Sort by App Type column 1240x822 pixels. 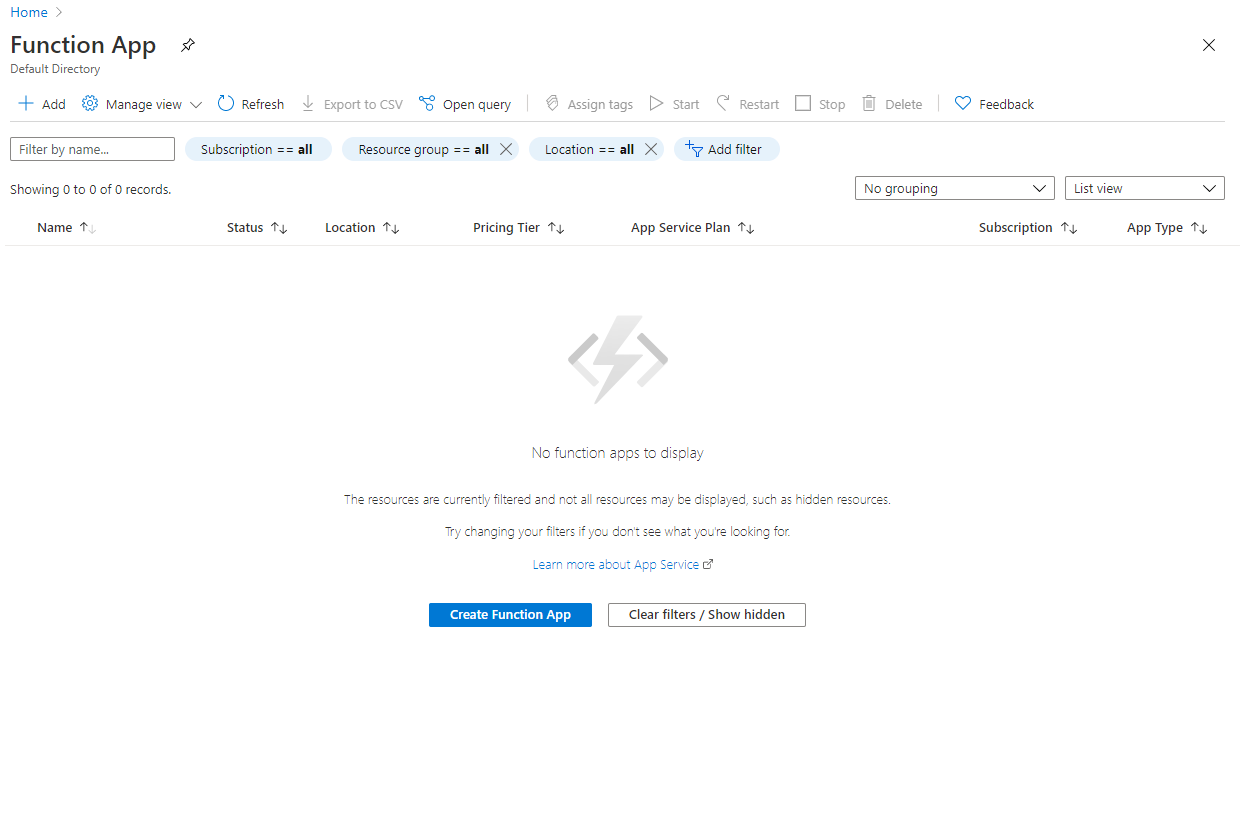(x=1167, y=228)
